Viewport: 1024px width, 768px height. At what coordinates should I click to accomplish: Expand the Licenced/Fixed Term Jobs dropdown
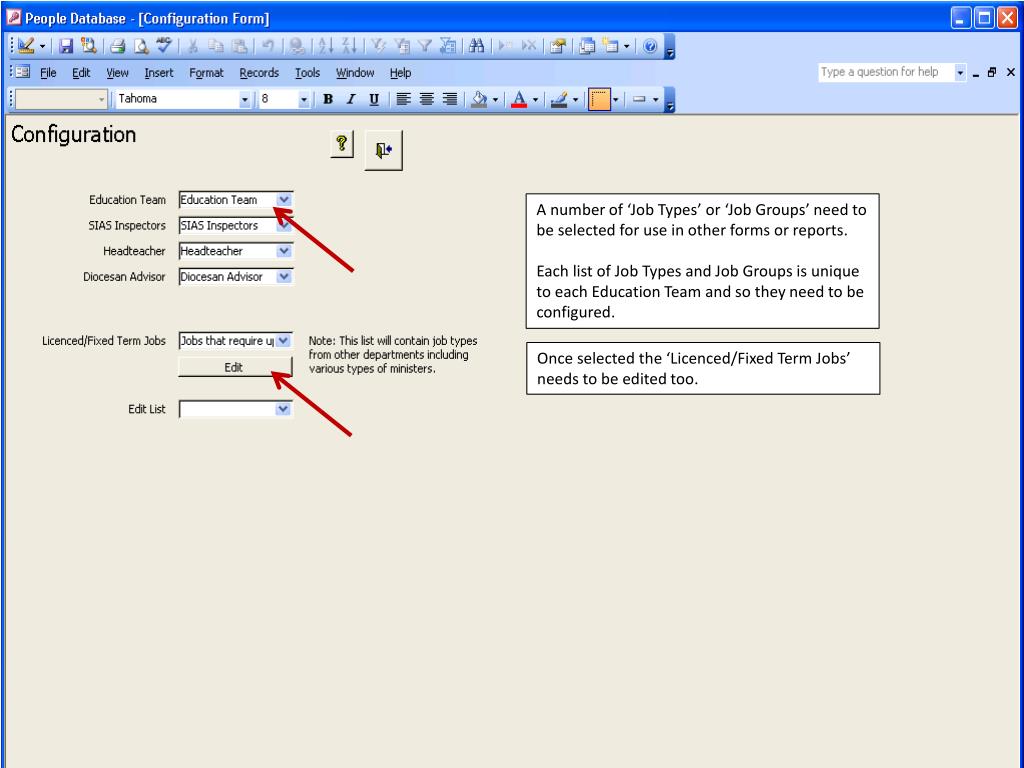[283, 340]
